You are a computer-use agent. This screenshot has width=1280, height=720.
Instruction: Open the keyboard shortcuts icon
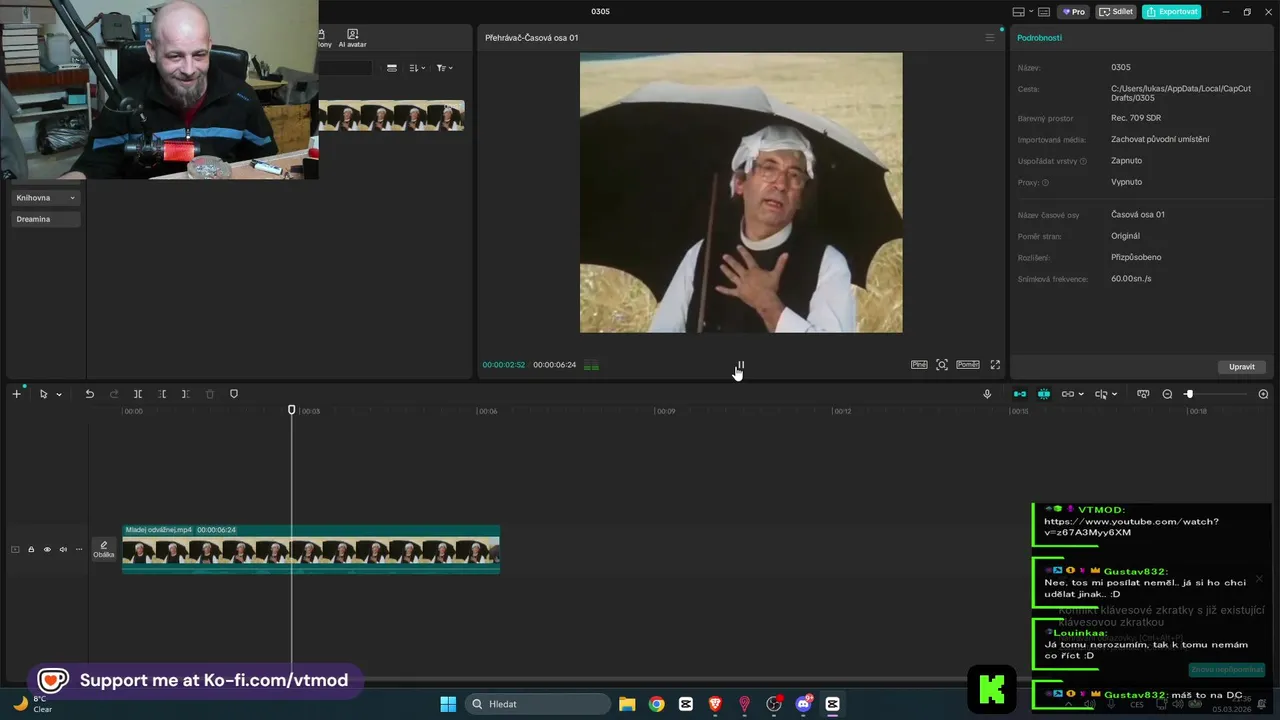tap(1044, 12)
